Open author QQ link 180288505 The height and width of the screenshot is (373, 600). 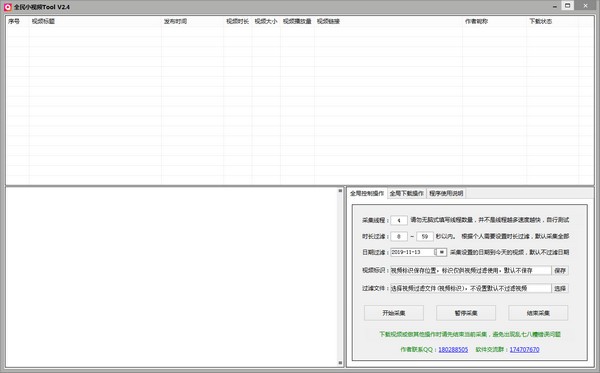[x=453, y=350]
